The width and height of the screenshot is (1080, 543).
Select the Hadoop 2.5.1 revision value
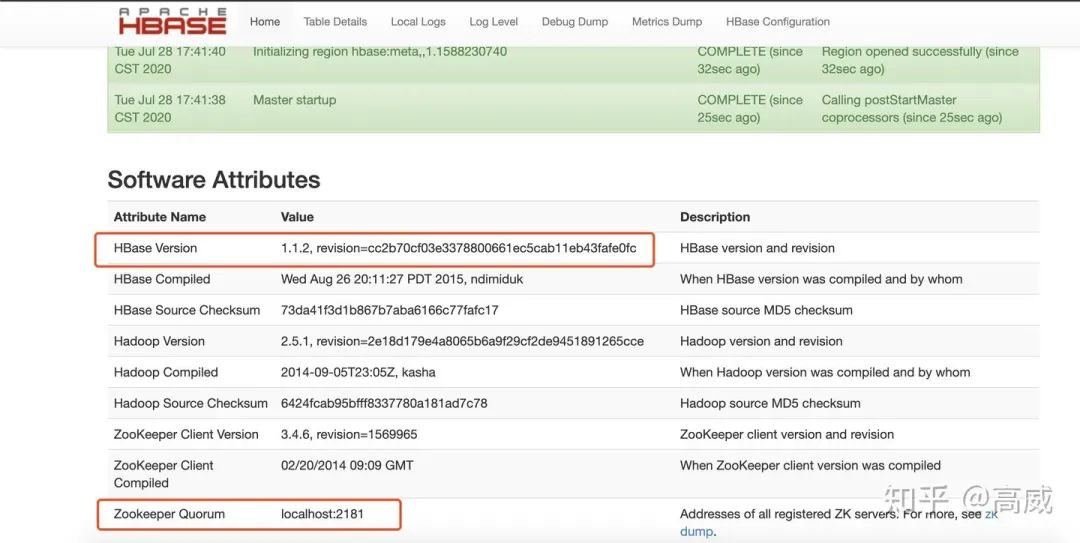coord(462,341)
